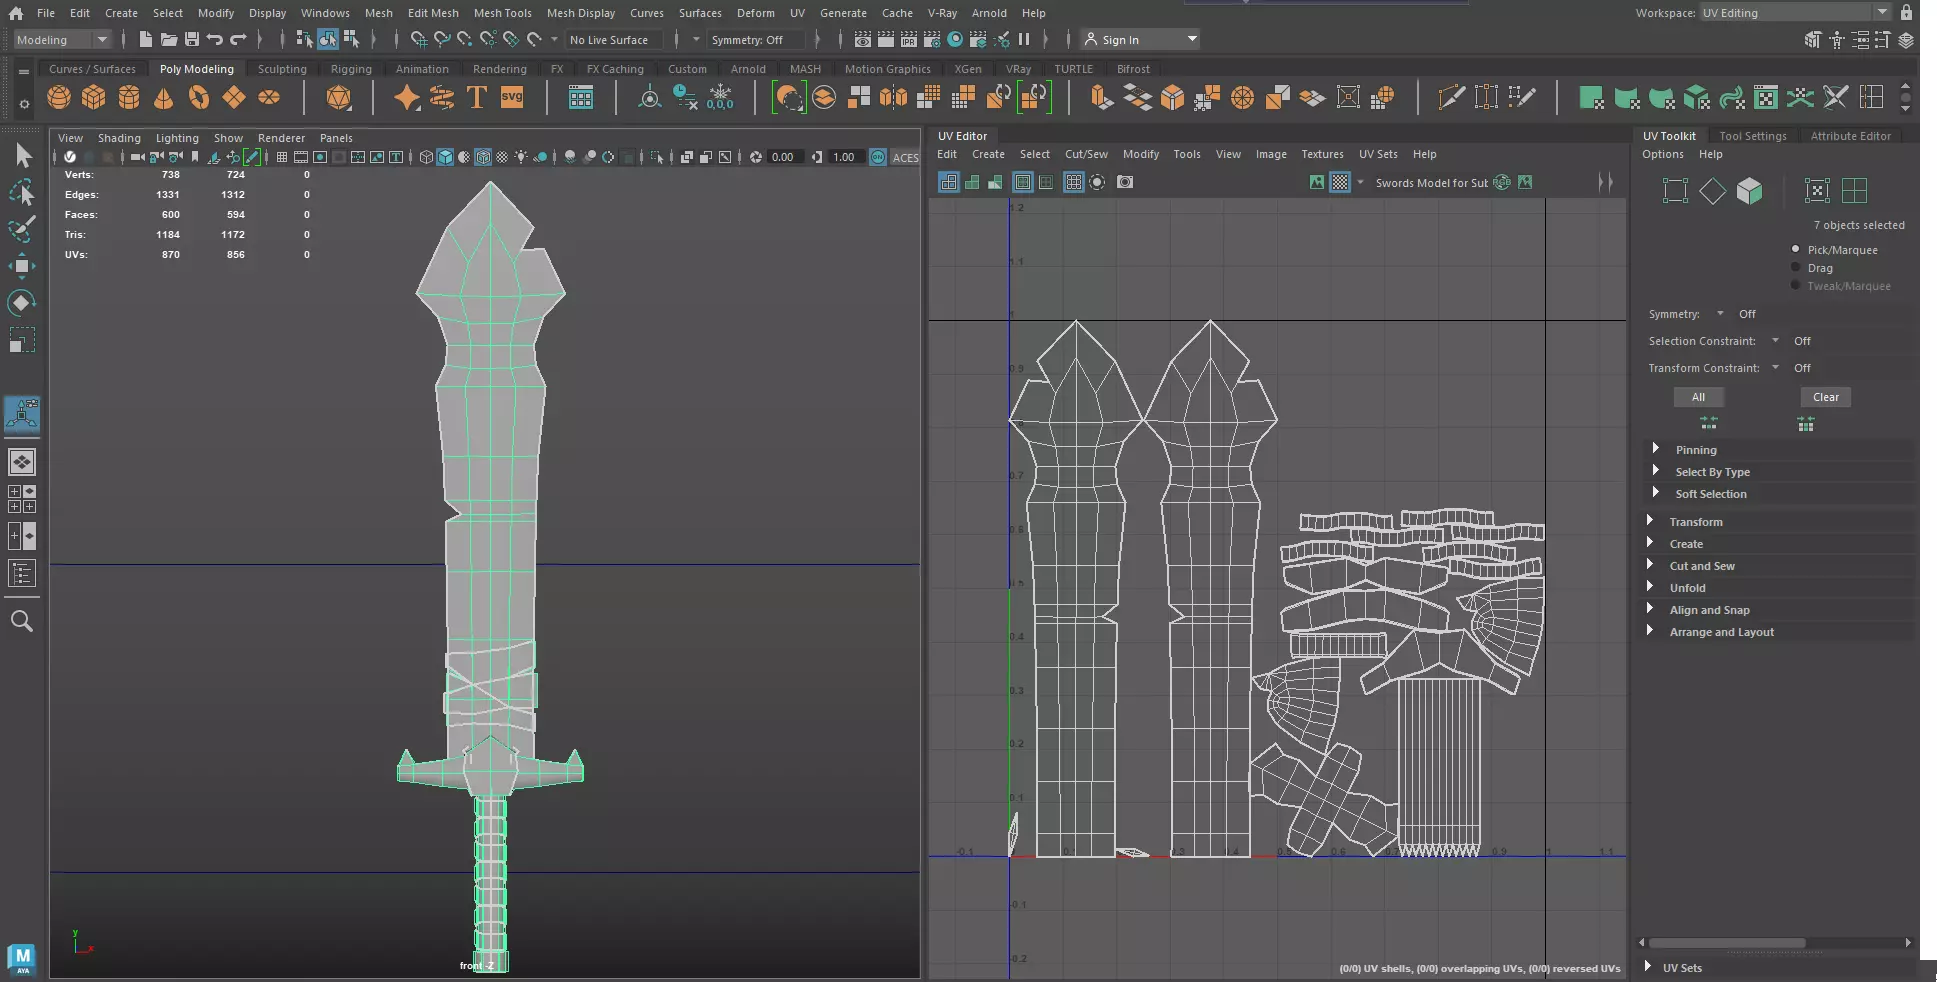Open the Sign In dropdown
Image resolution: width=1937 pixels, height=982 pixels.
1140,39
